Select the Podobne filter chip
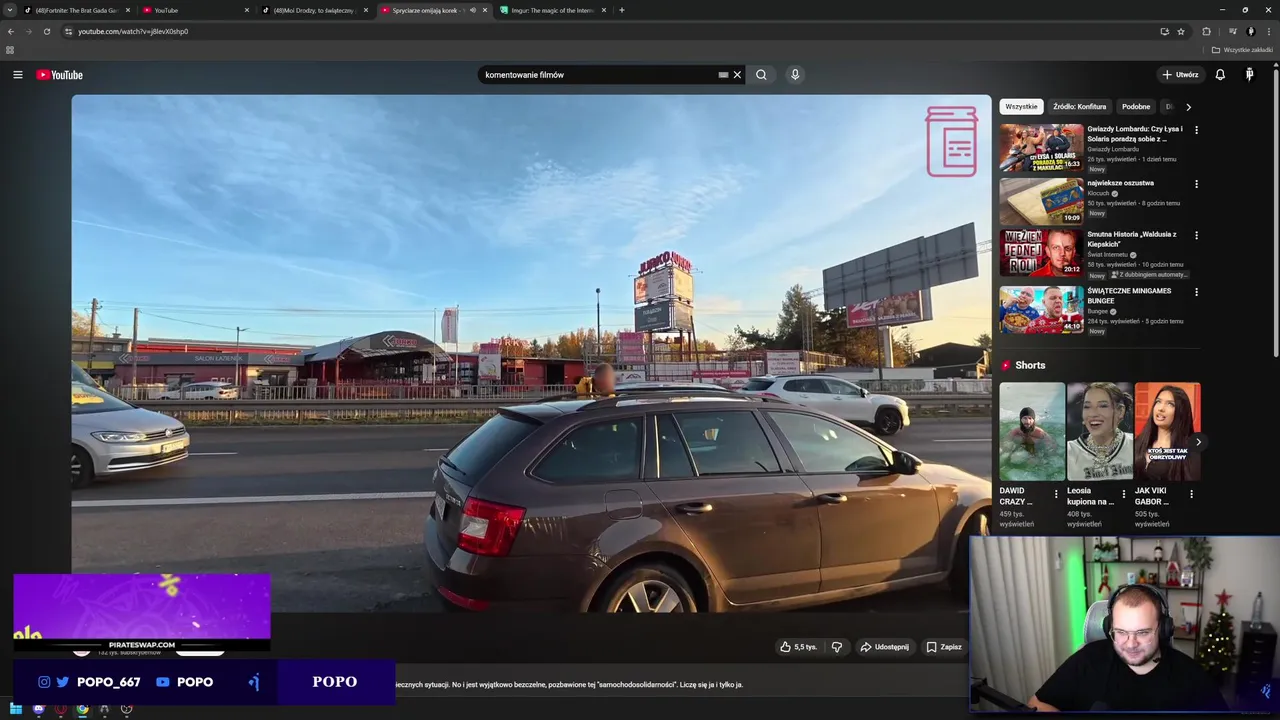This screenshot has height=720, width=1280. tap(1136, 107)
